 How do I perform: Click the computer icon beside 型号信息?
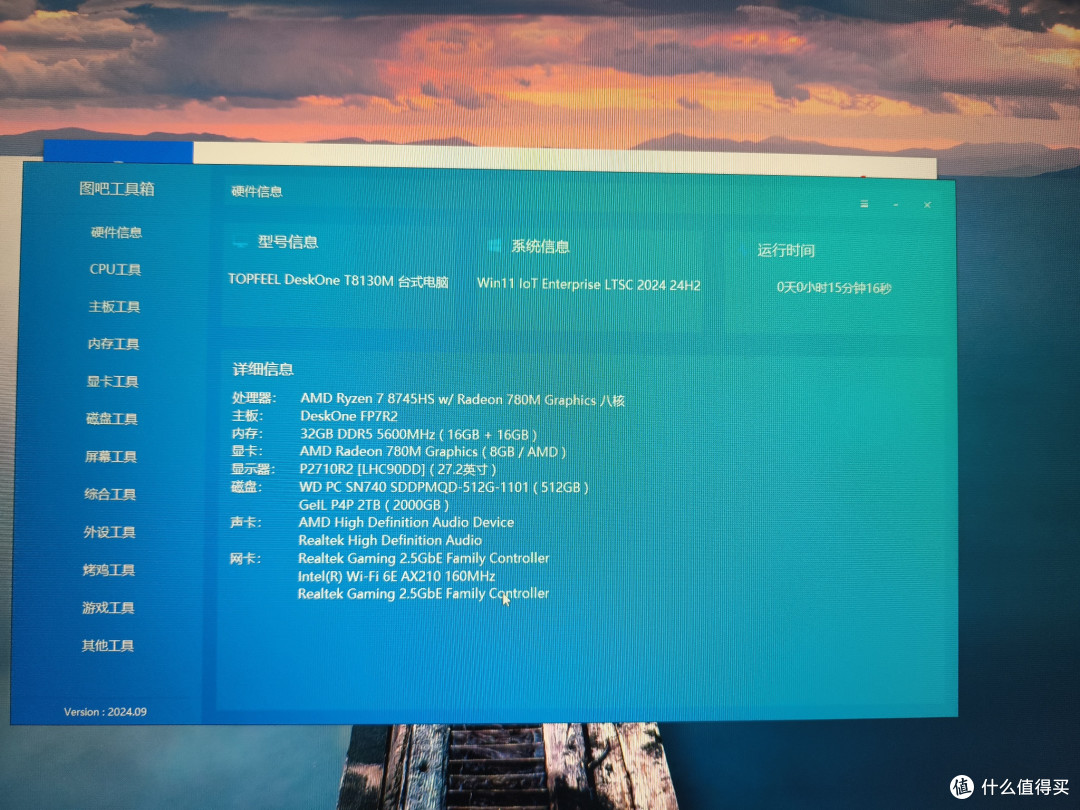(x=240, y=242)
